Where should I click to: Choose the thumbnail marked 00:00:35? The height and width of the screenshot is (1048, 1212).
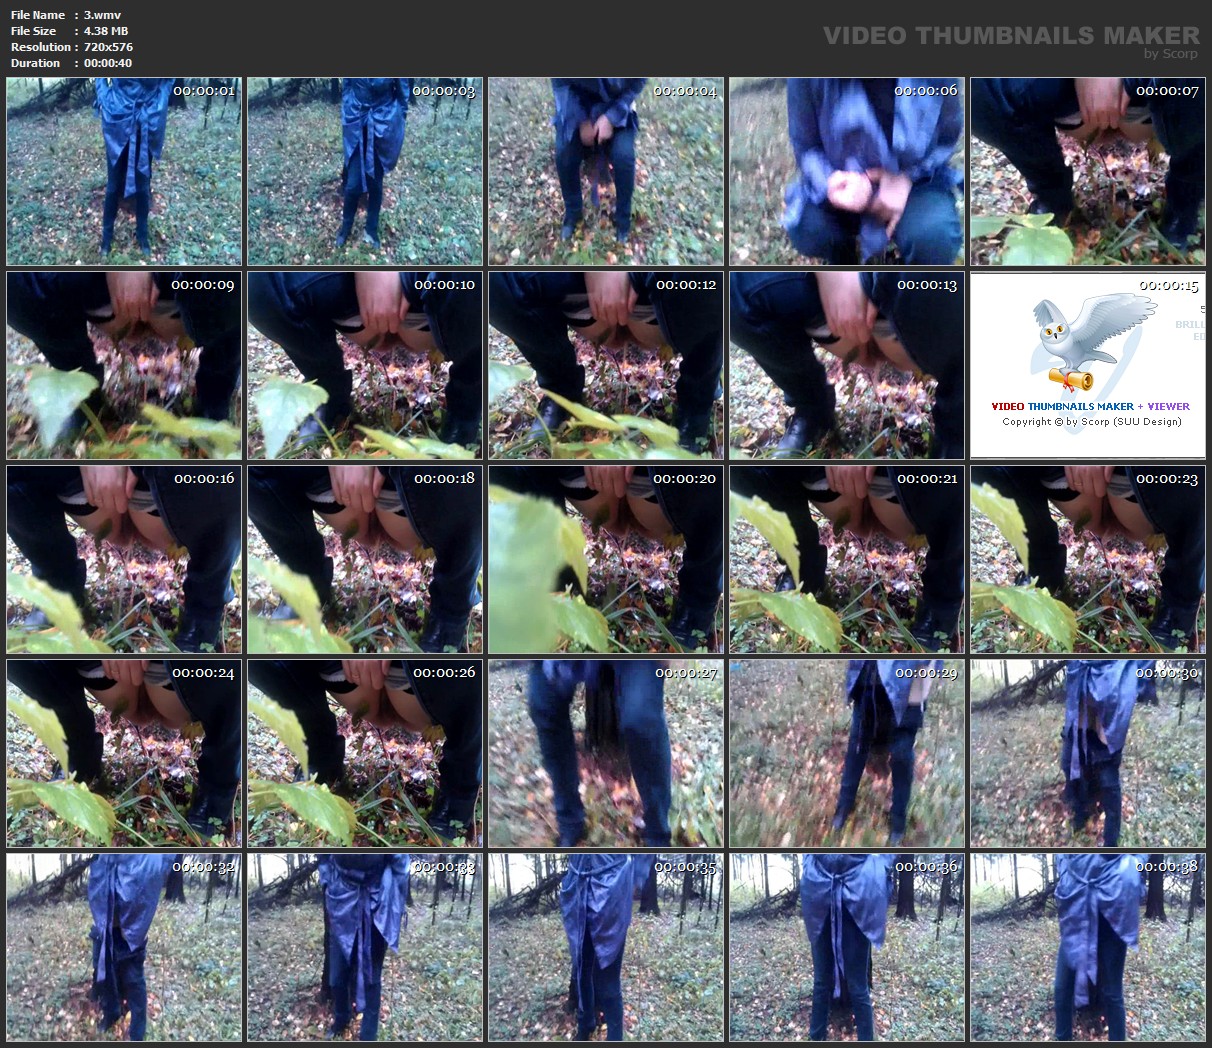point(606,947)
